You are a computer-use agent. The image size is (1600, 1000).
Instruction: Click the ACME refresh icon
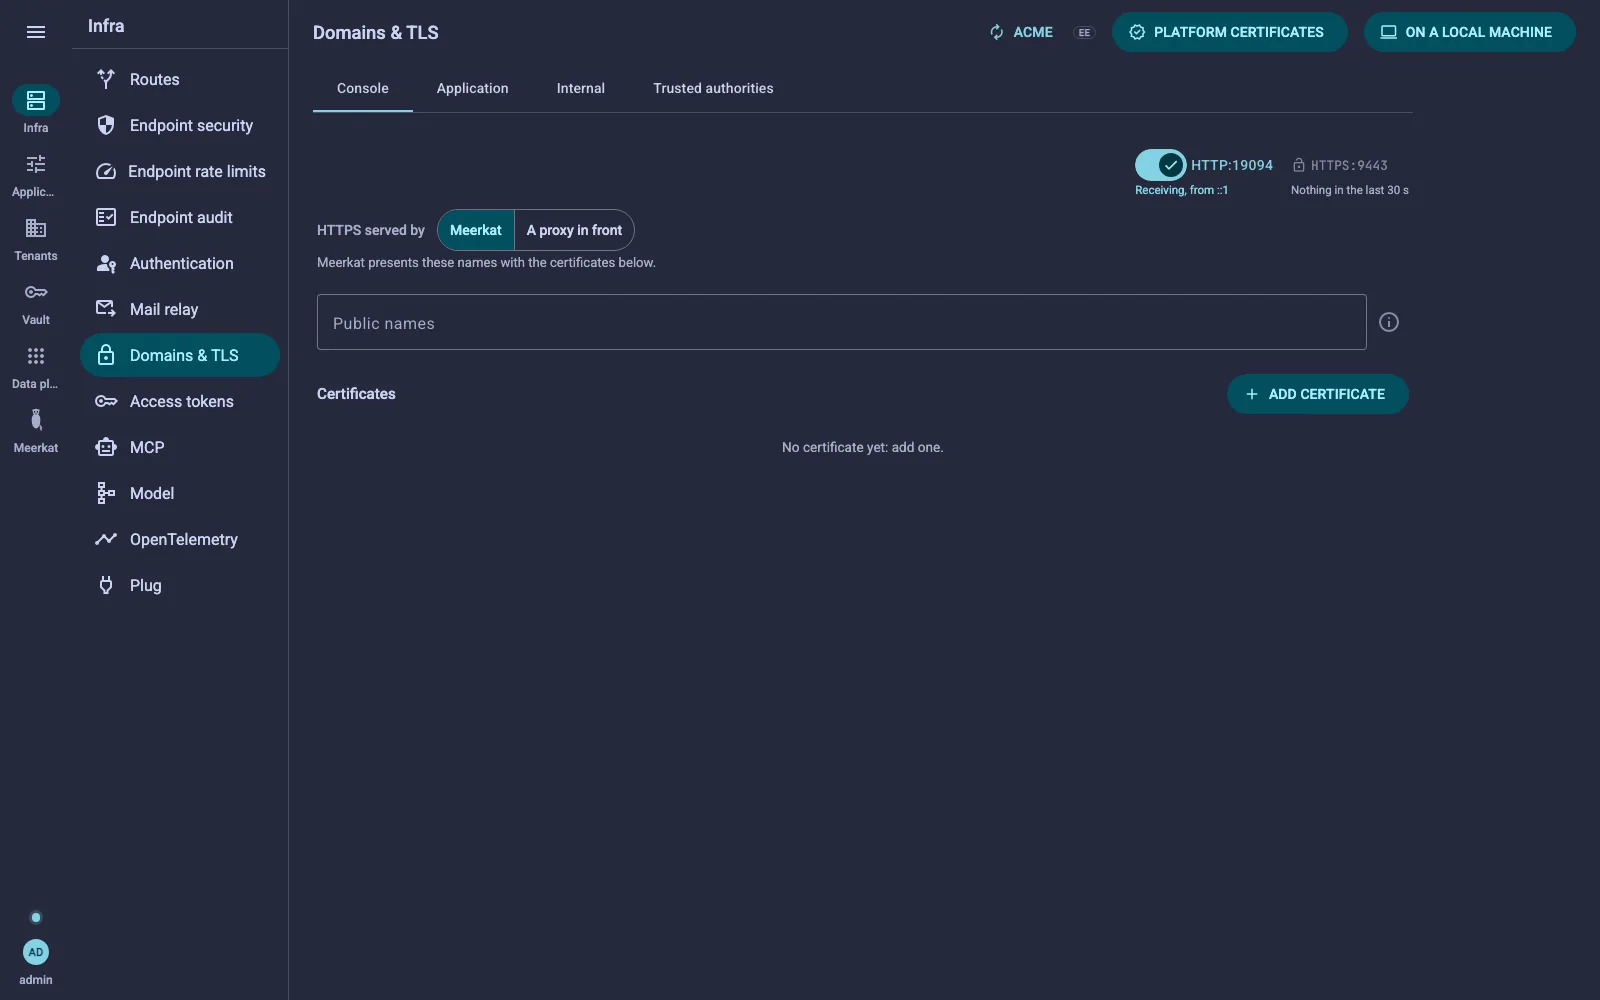click(996, 32)
